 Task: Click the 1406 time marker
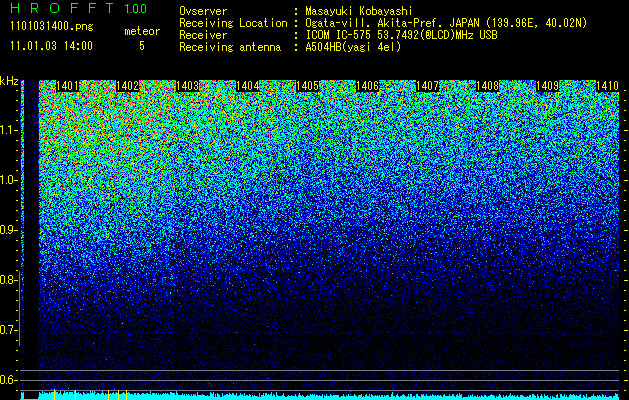point(368,86)
